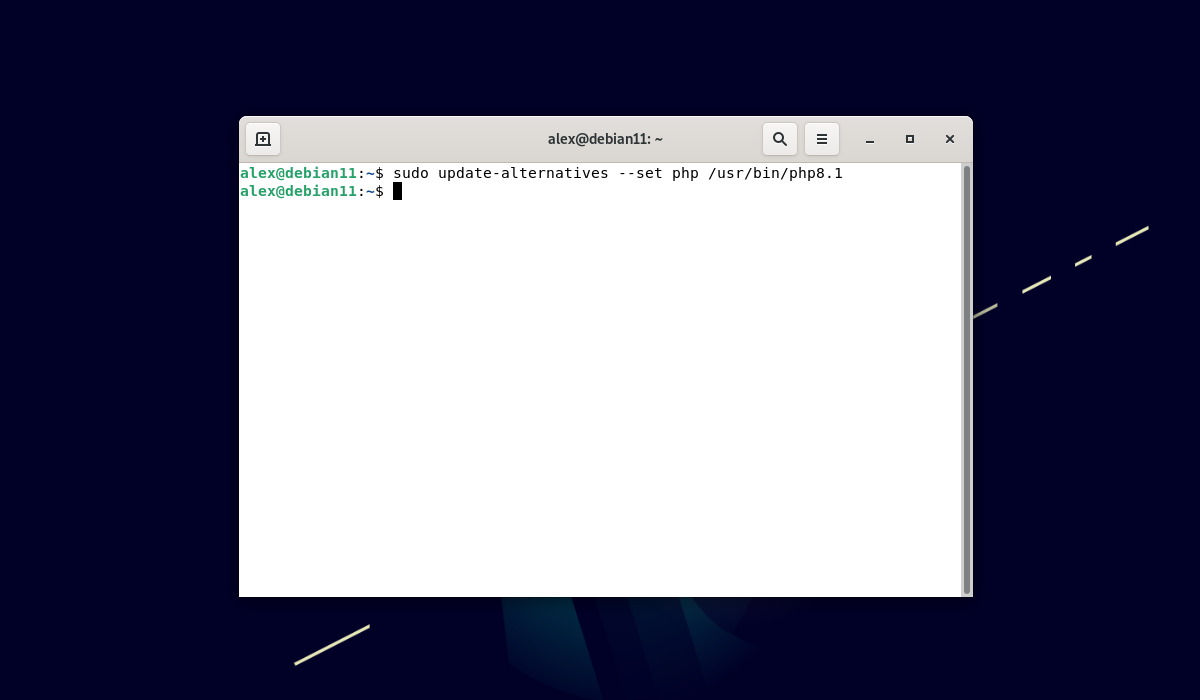Click update-alternatives in the command line

point(523,173)
